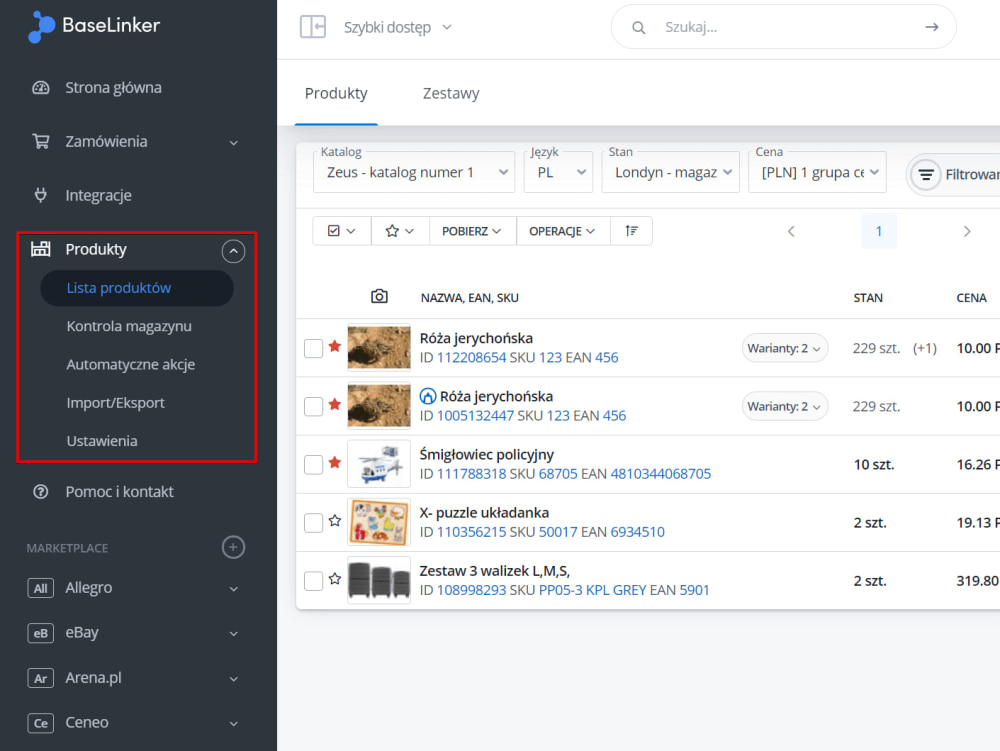Open the POBIERZ dropdown
1000x751 pixels.
click(x=472, y=231)
